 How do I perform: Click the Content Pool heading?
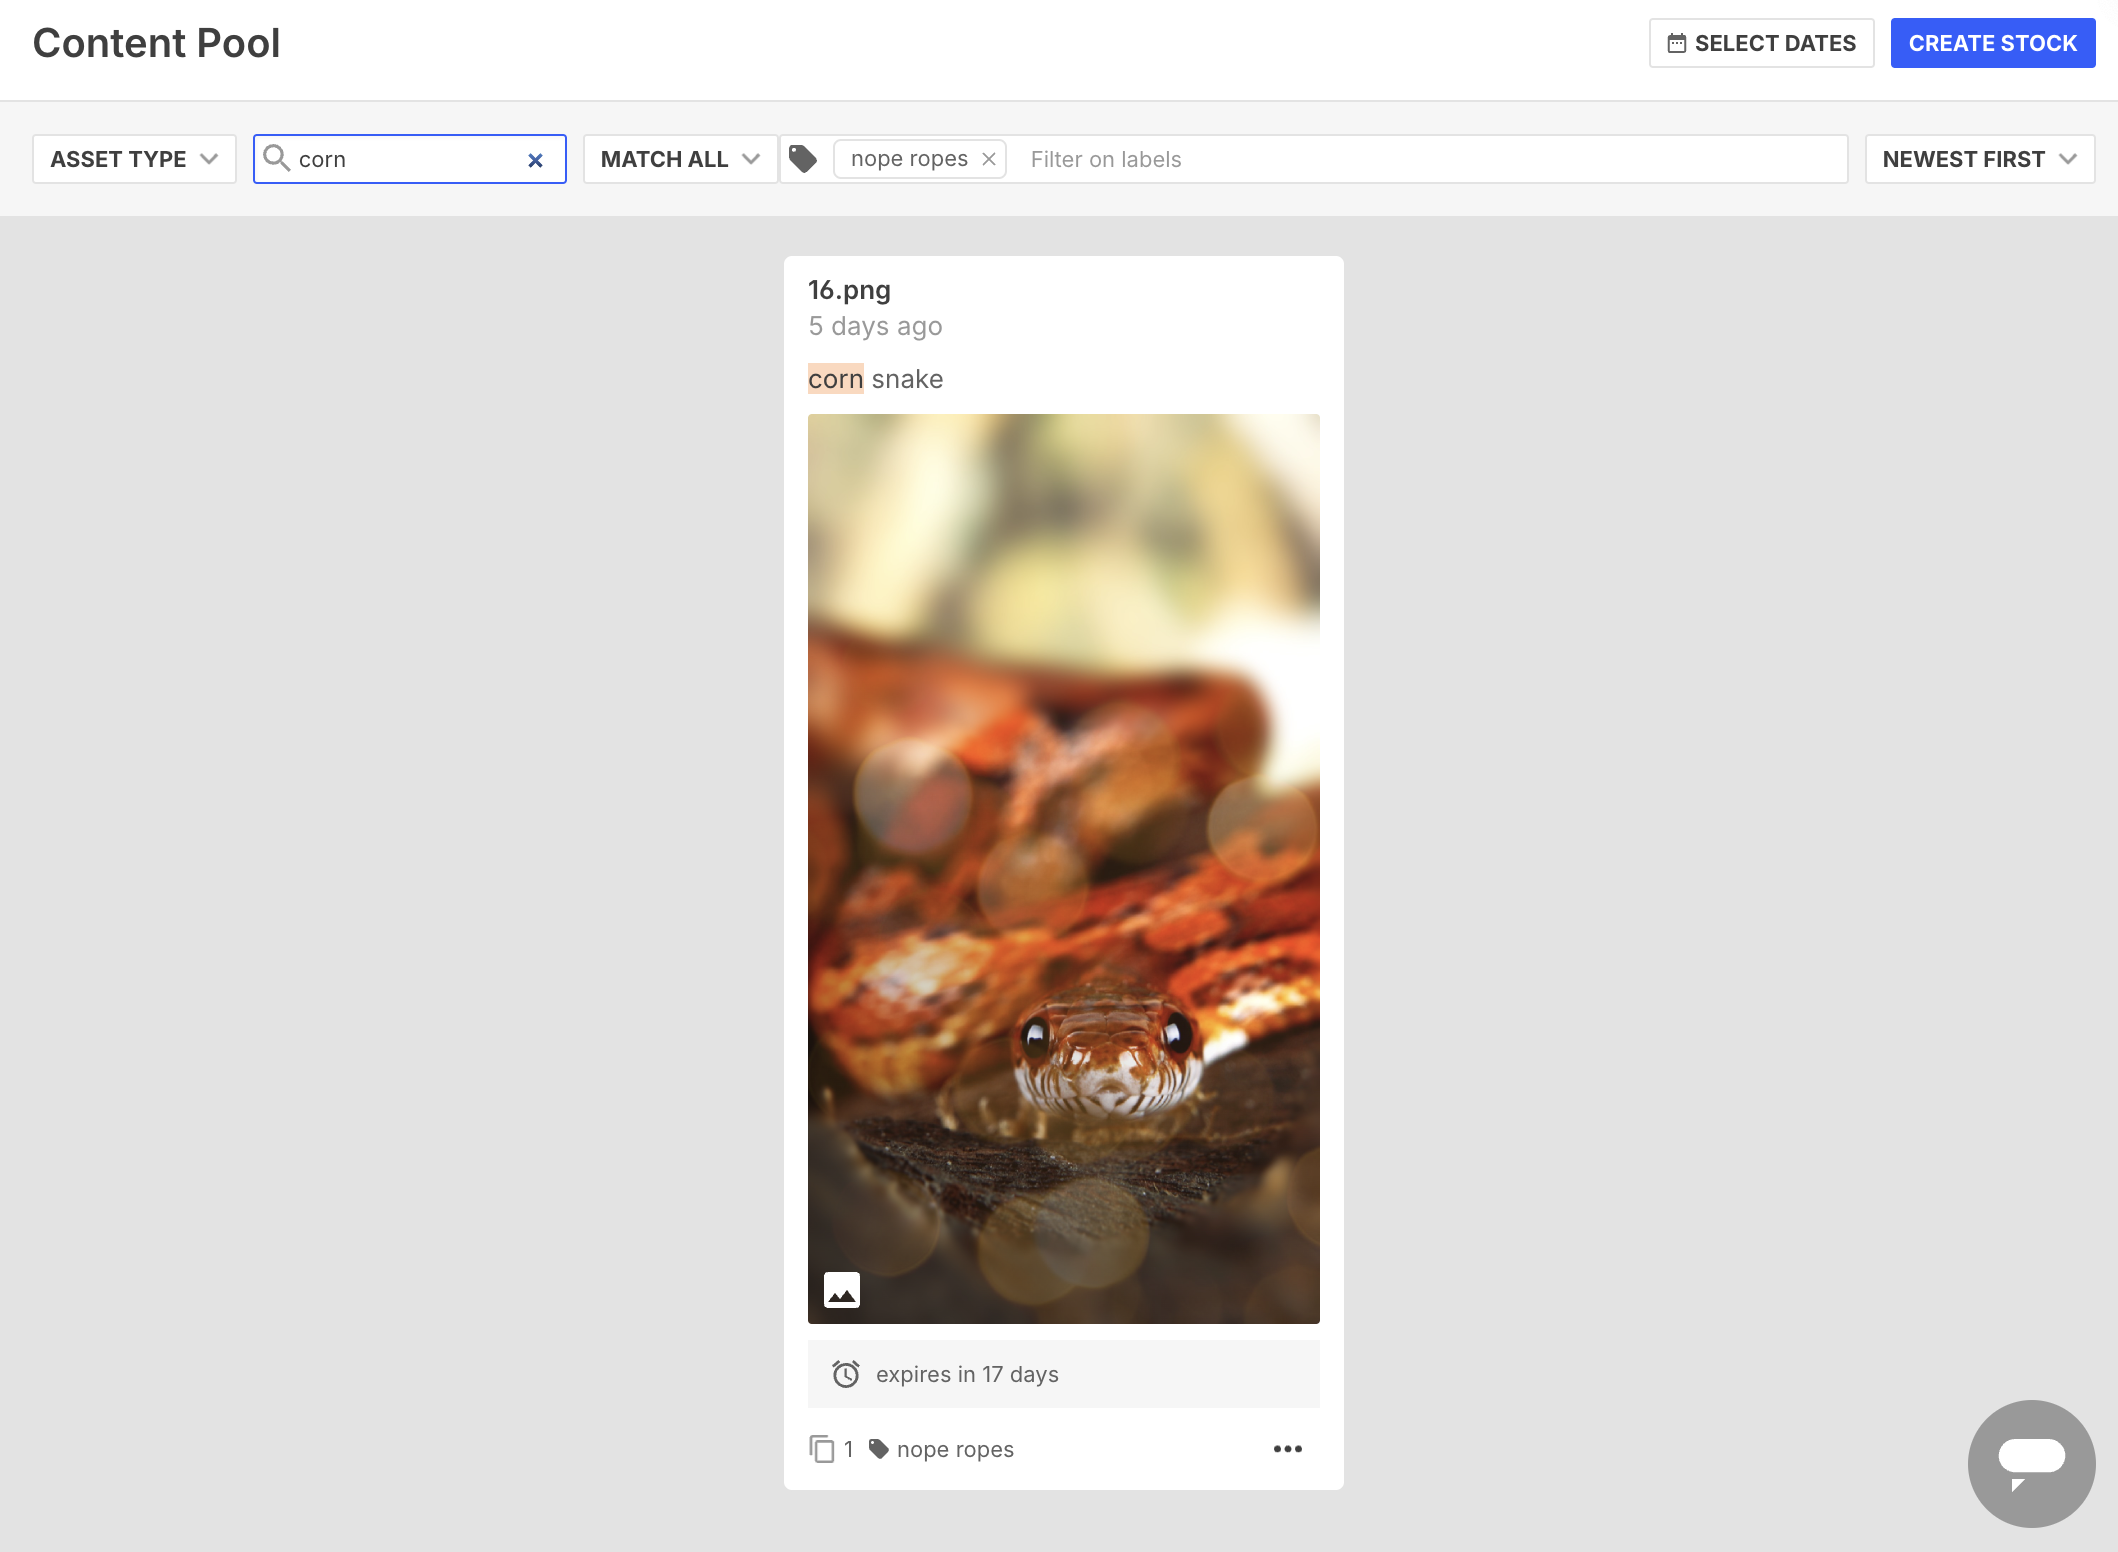coord(157,43)
